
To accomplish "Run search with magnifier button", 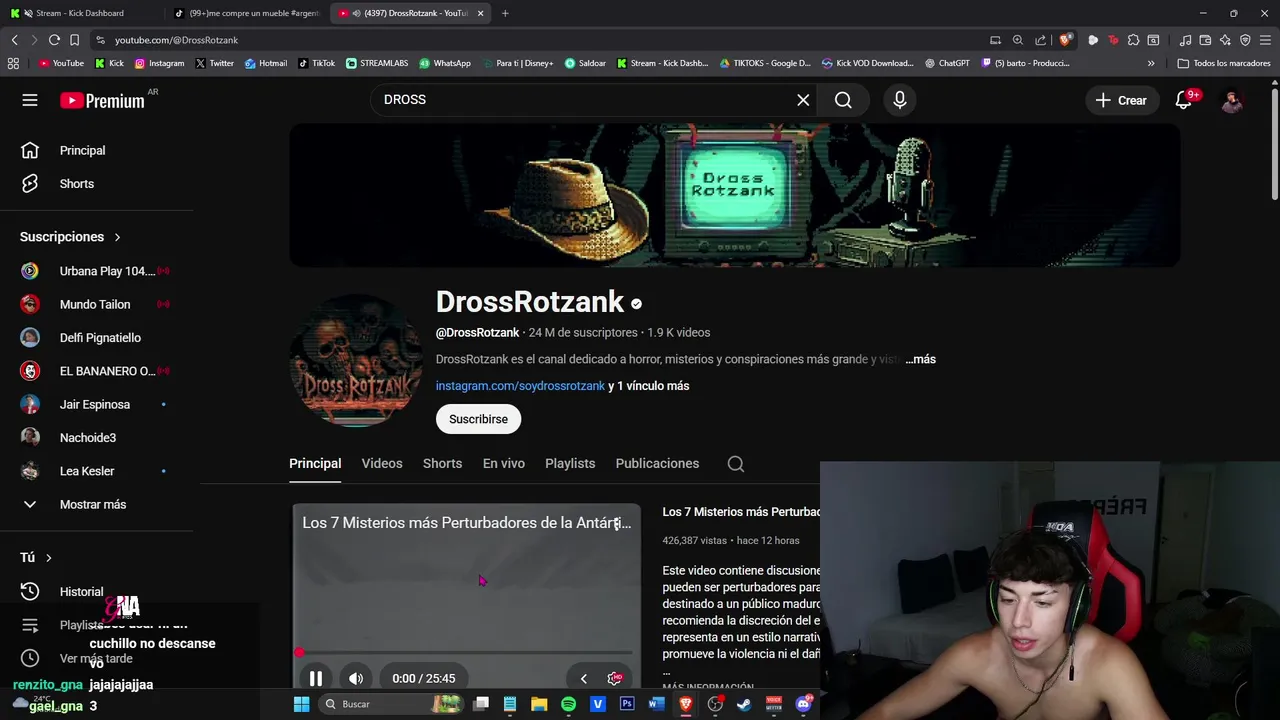I will pyautogui.click(x=843, y=100).
